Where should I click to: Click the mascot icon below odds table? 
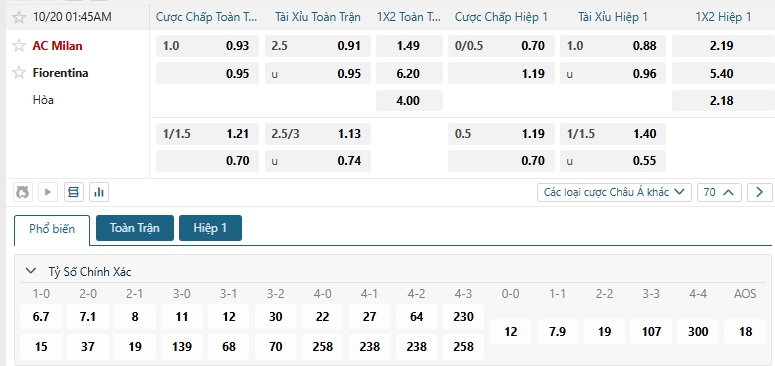tap(22, 192)
